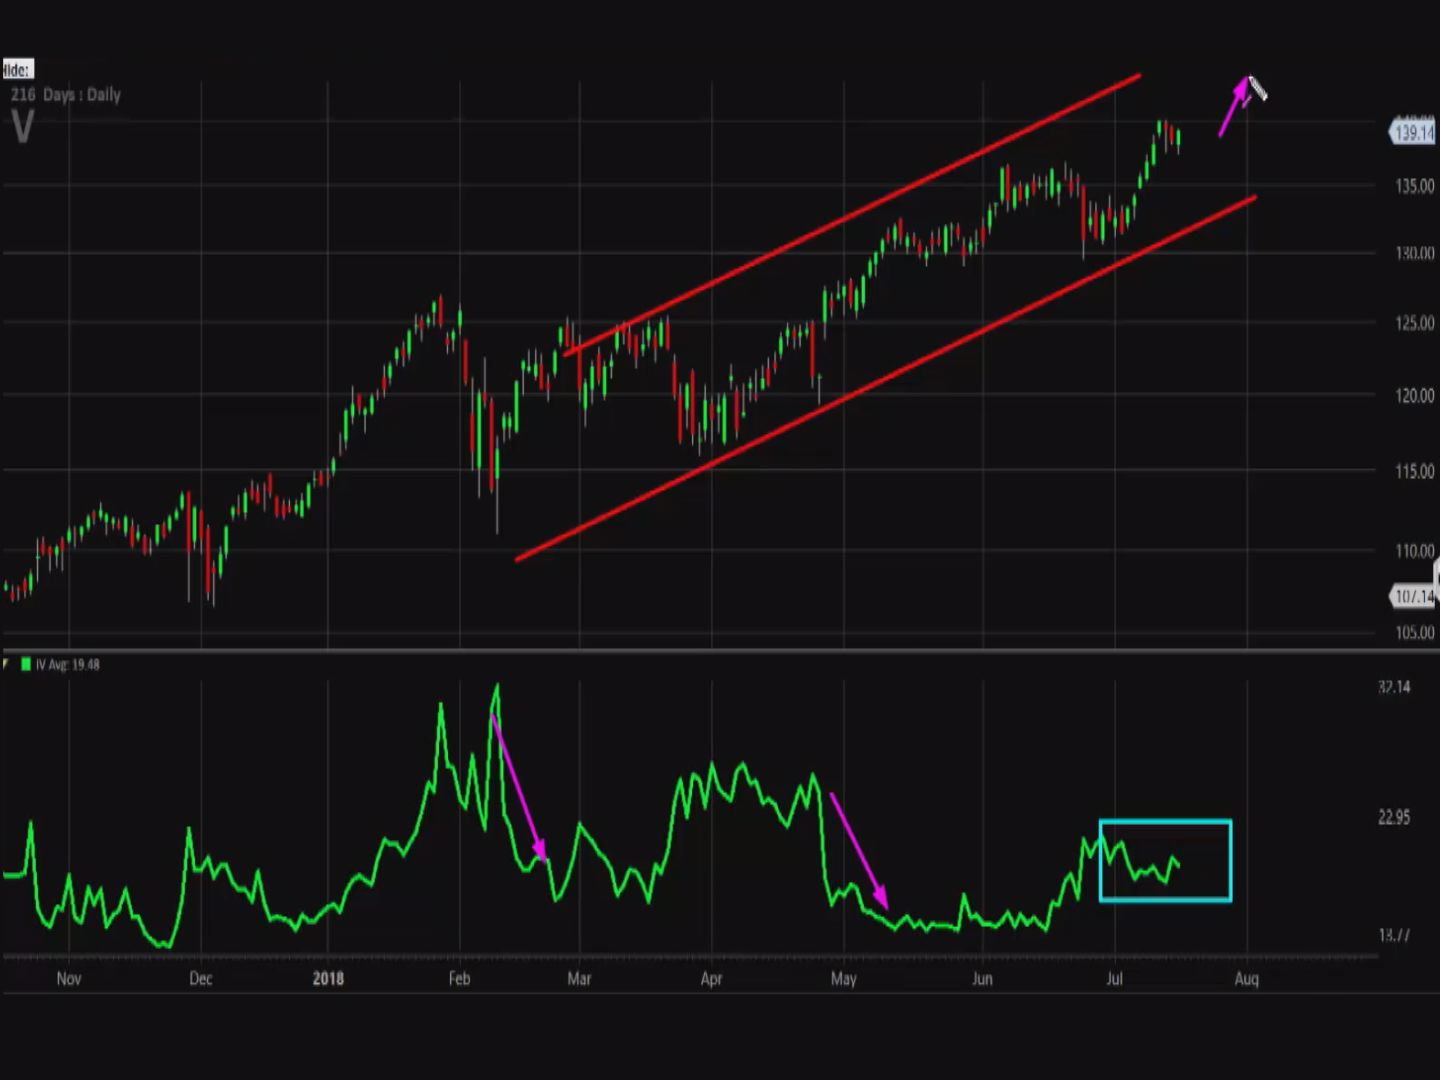Image resolution: width=1440 pixels, height=1080 pixels.
Task: Click the '216 Days : Daily' timeframe text
Action: [66, 95]
